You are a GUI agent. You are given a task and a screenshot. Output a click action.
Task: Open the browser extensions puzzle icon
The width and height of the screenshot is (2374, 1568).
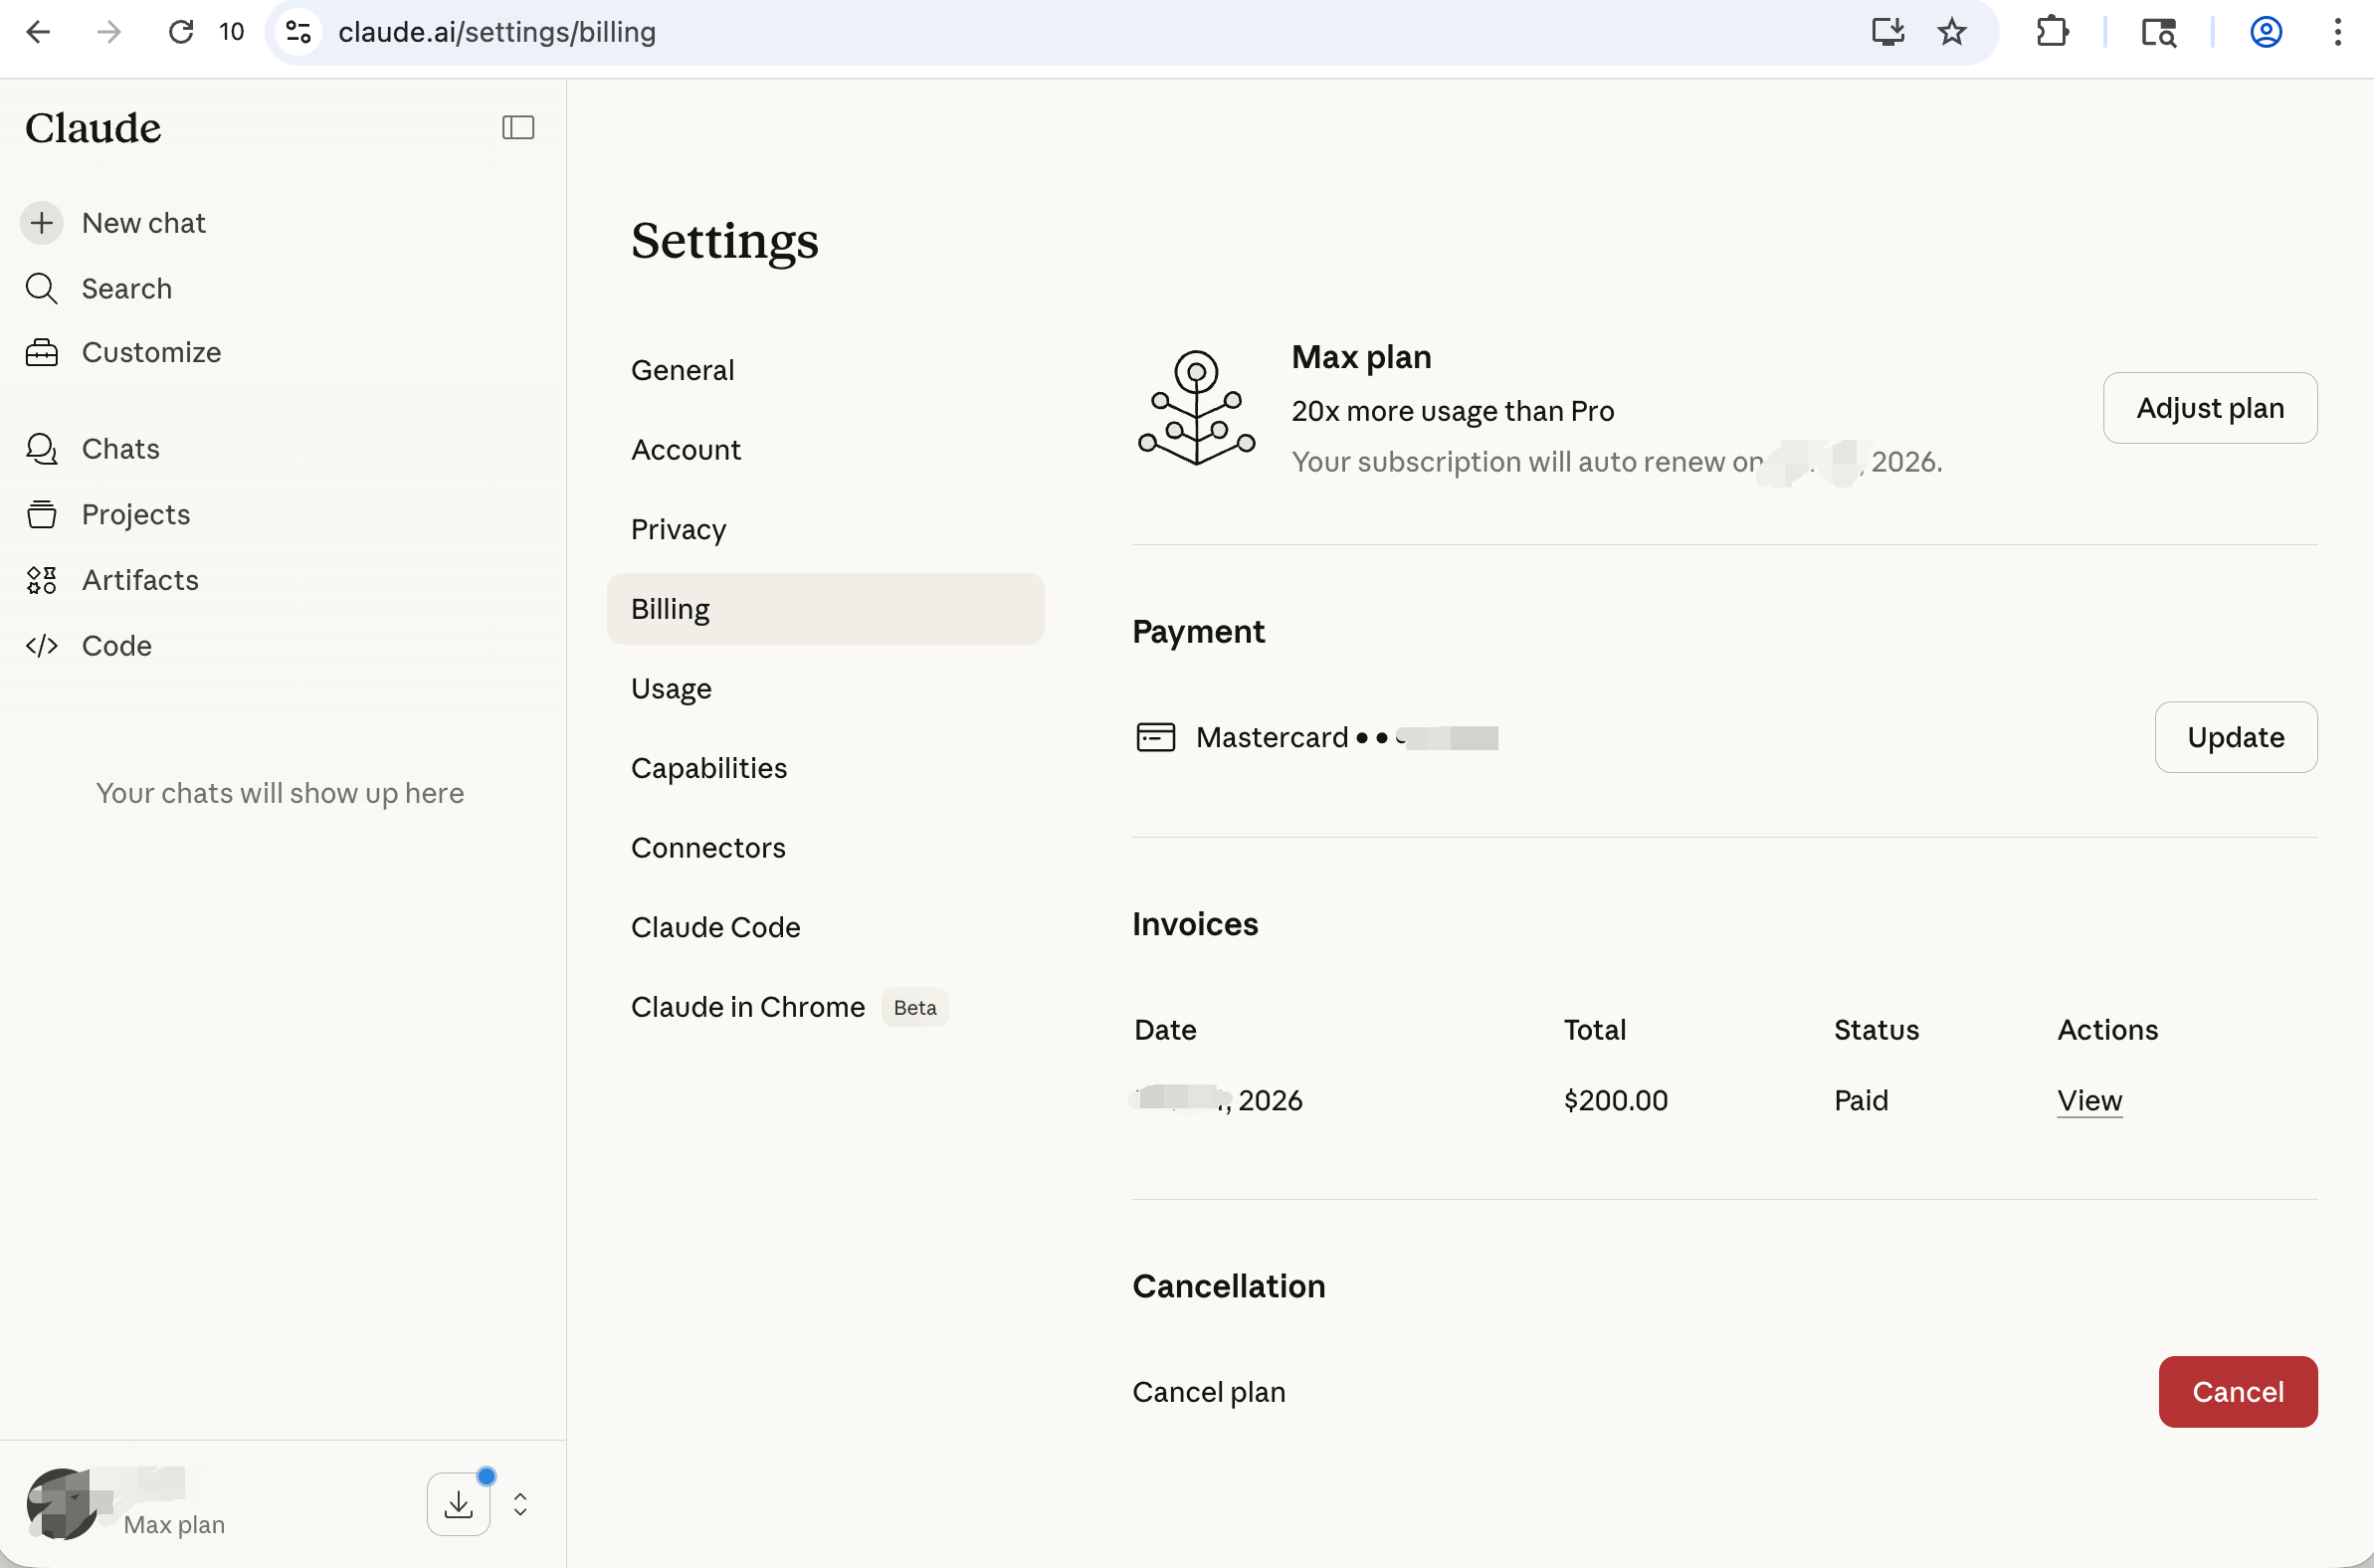pyautogui.click(x=2052, y=32)
